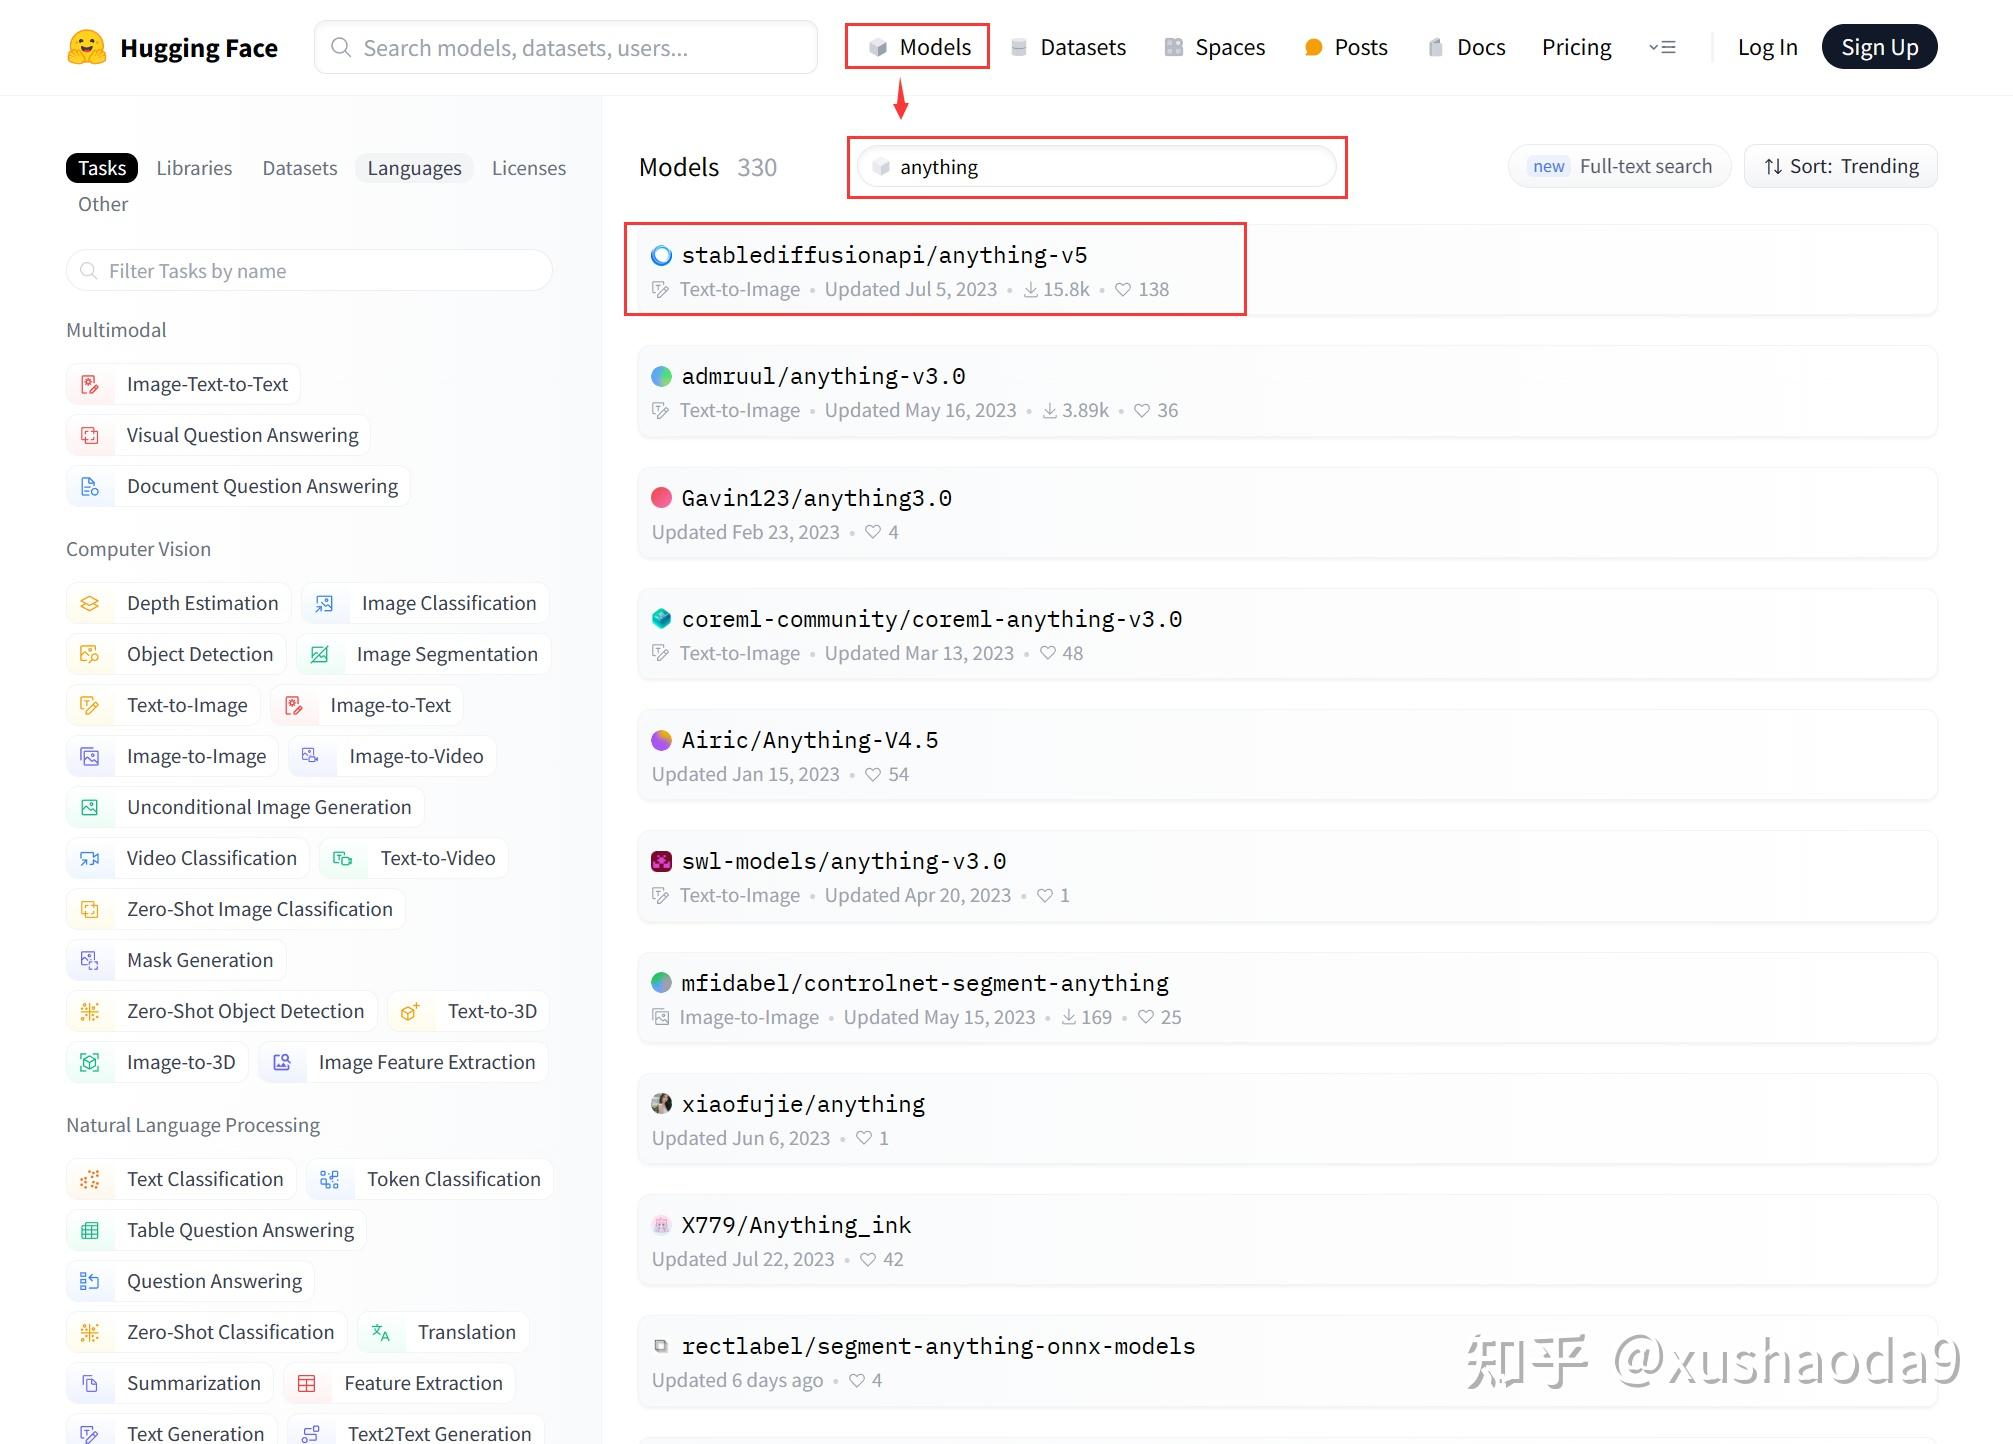Enable Full-text search mode

[1620, 167]
